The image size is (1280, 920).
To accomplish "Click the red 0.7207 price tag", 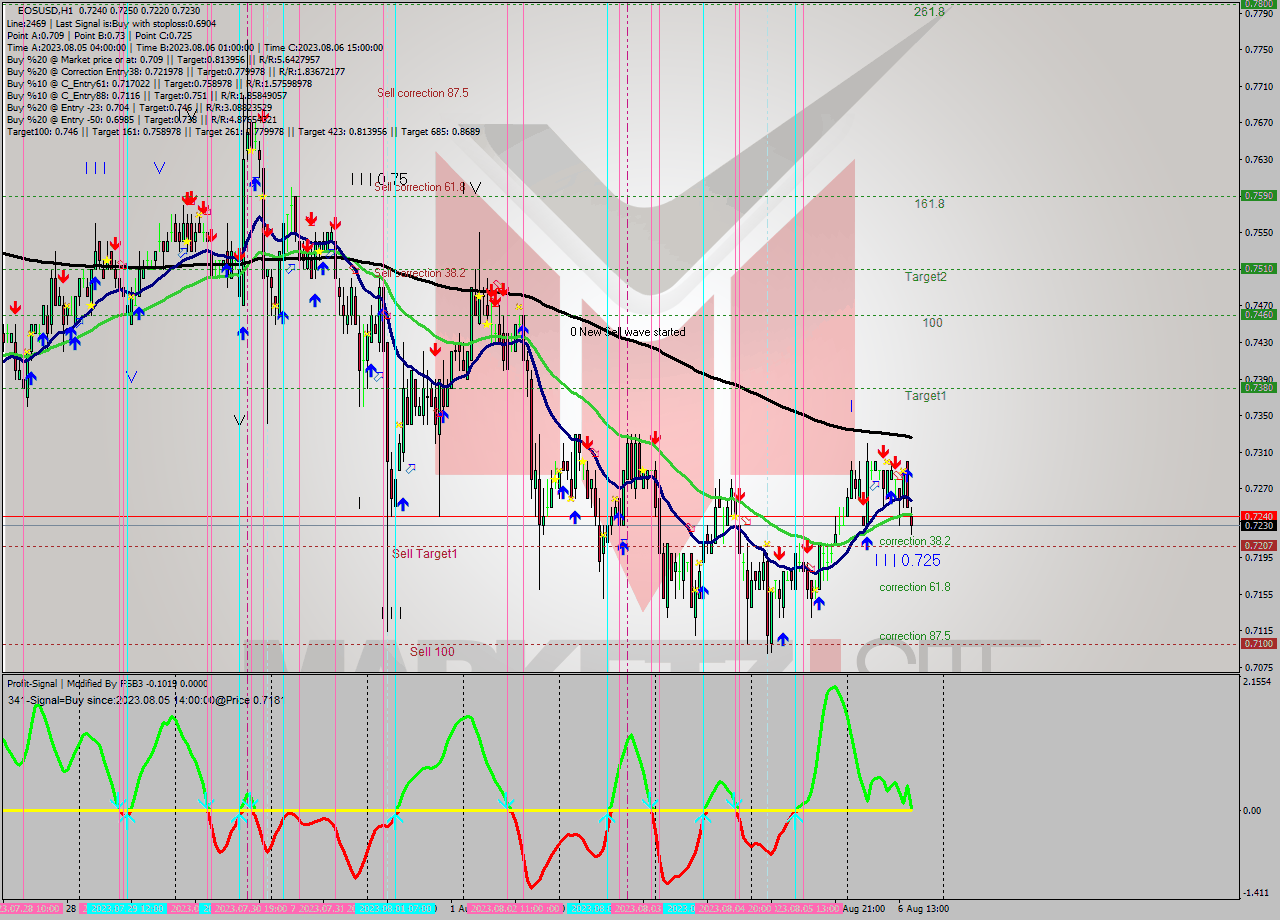I will coord(1258,545).
